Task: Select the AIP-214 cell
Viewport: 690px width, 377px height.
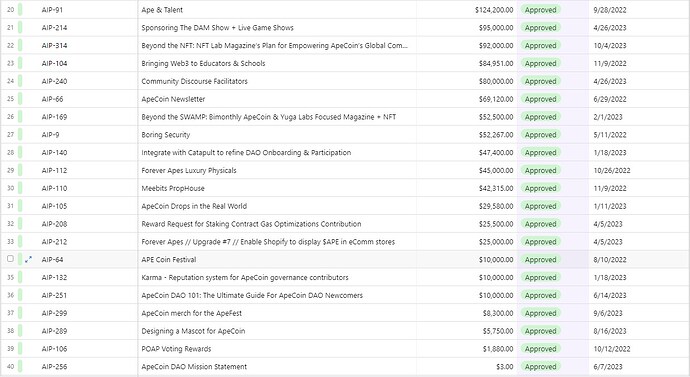Action: pos(54,28)
